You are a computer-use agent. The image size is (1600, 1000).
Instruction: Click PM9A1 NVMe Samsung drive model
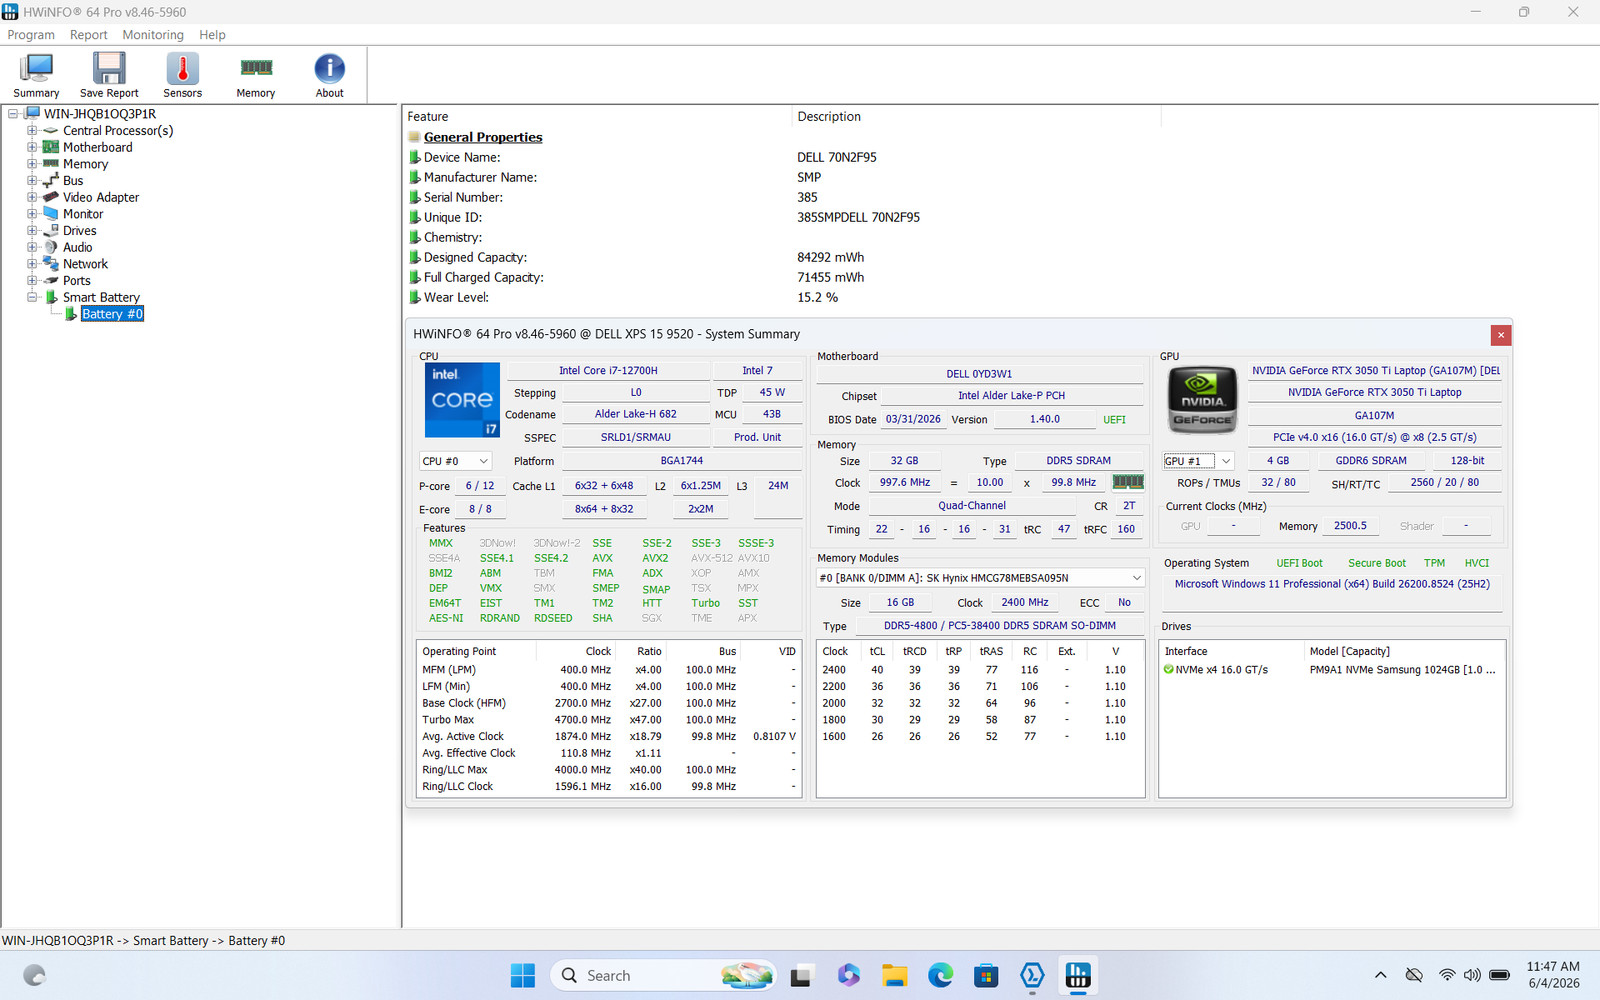pyautogui.click(x=1402, y=670)
